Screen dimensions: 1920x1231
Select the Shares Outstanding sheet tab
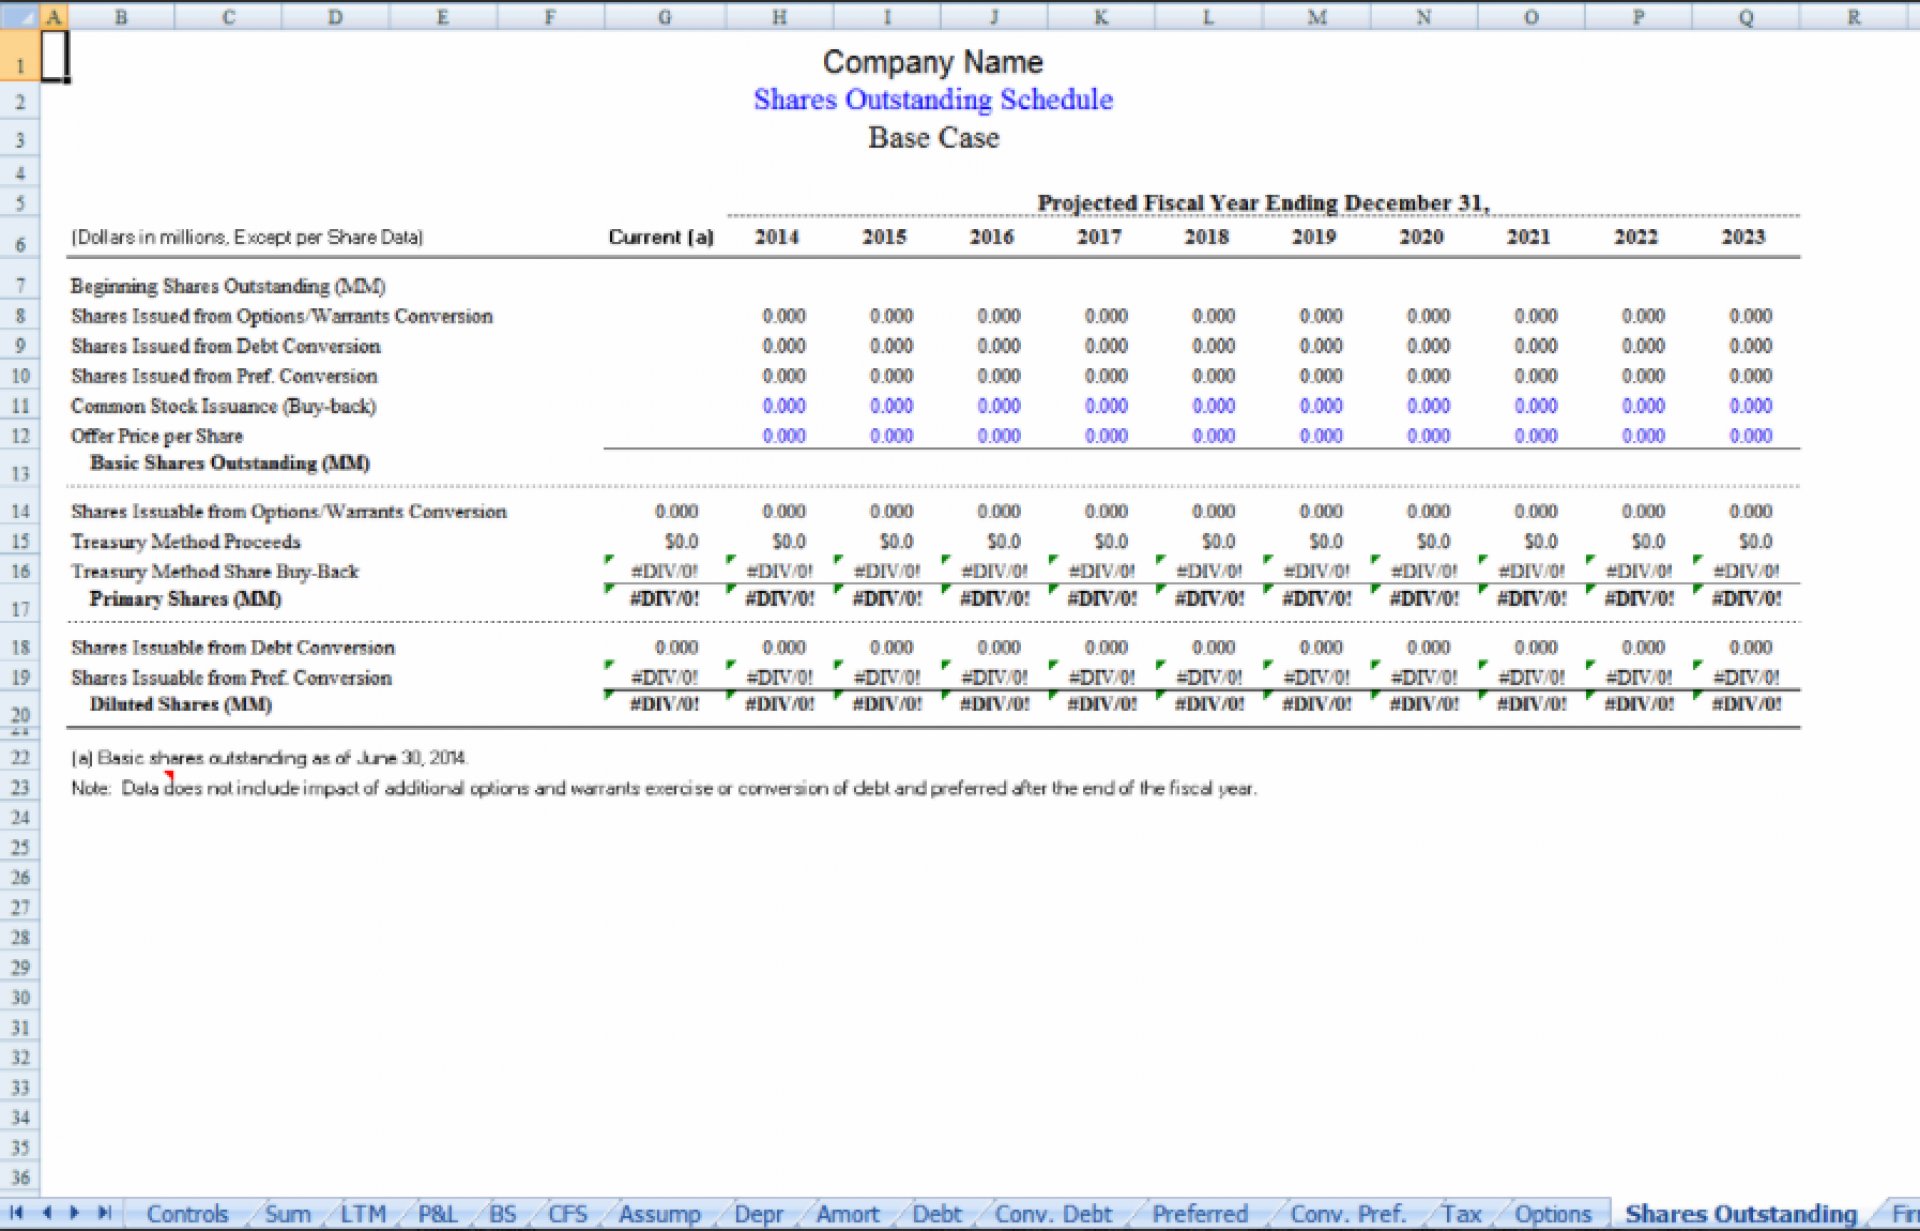(x=1740, y=1214)
